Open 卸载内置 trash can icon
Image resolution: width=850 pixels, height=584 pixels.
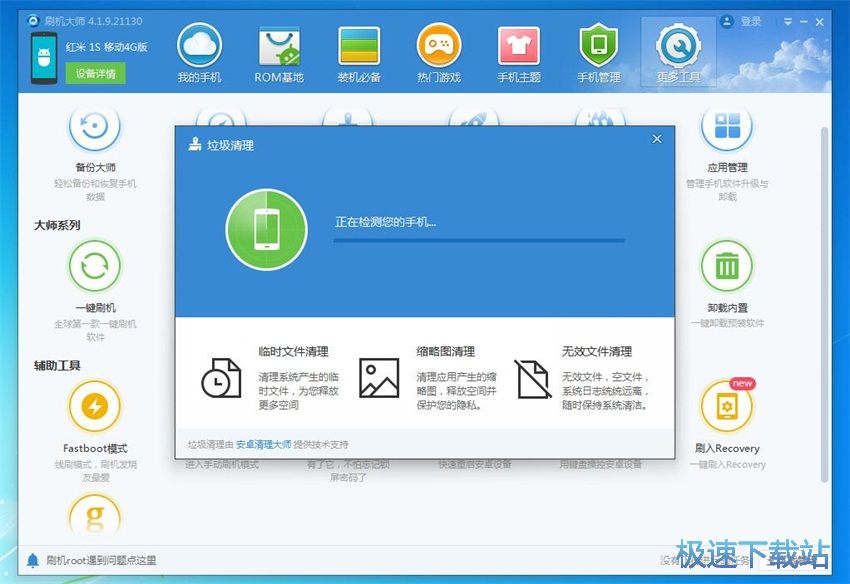[727, 266]
